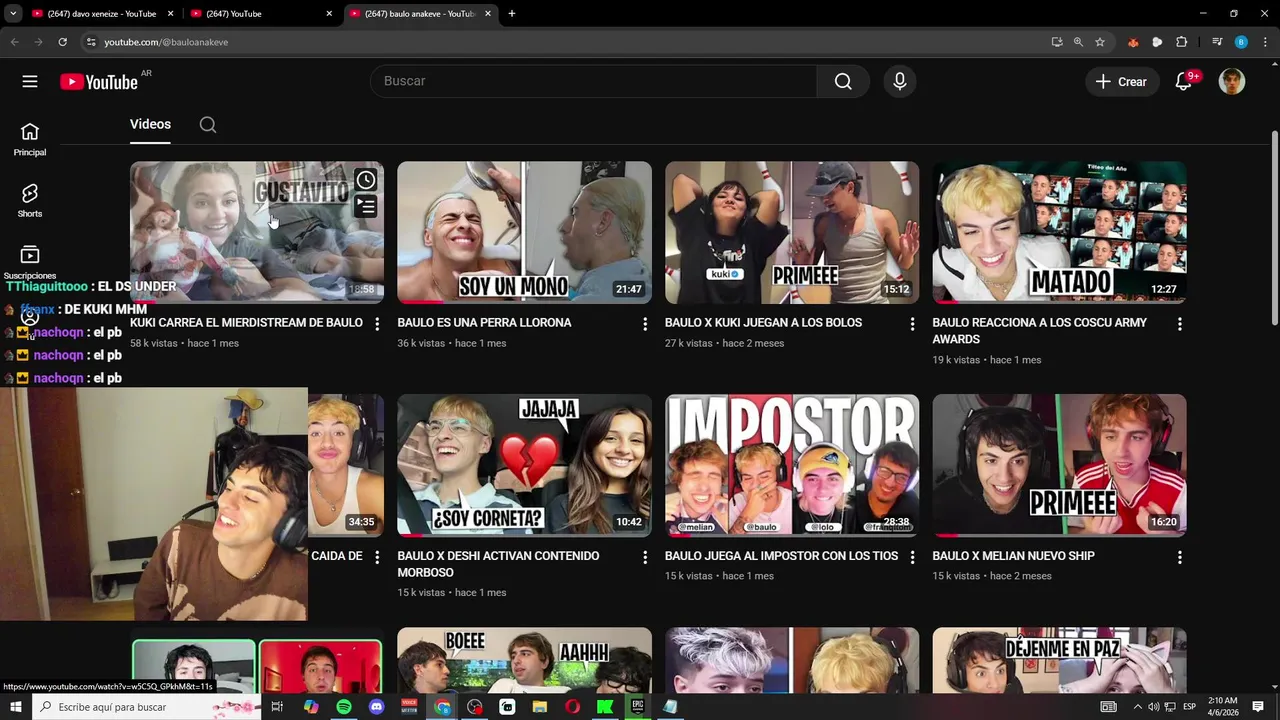The height and width of the screenshot is (720, 1280).
Task: Close the baulo anakeve tab
Action: 489,14
